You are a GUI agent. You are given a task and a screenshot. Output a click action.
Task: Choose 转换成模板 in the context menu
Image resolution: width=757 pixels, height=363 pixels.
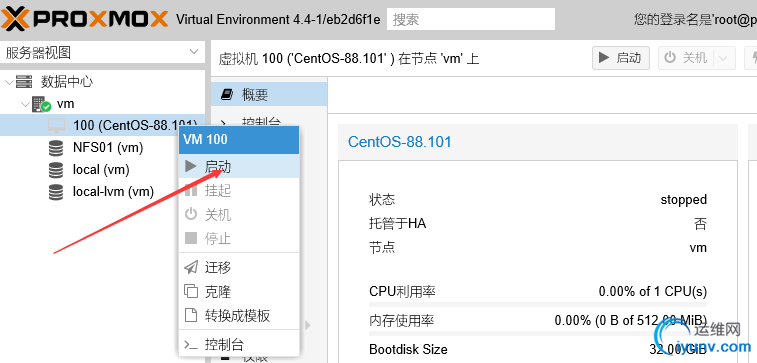point(239,316)
